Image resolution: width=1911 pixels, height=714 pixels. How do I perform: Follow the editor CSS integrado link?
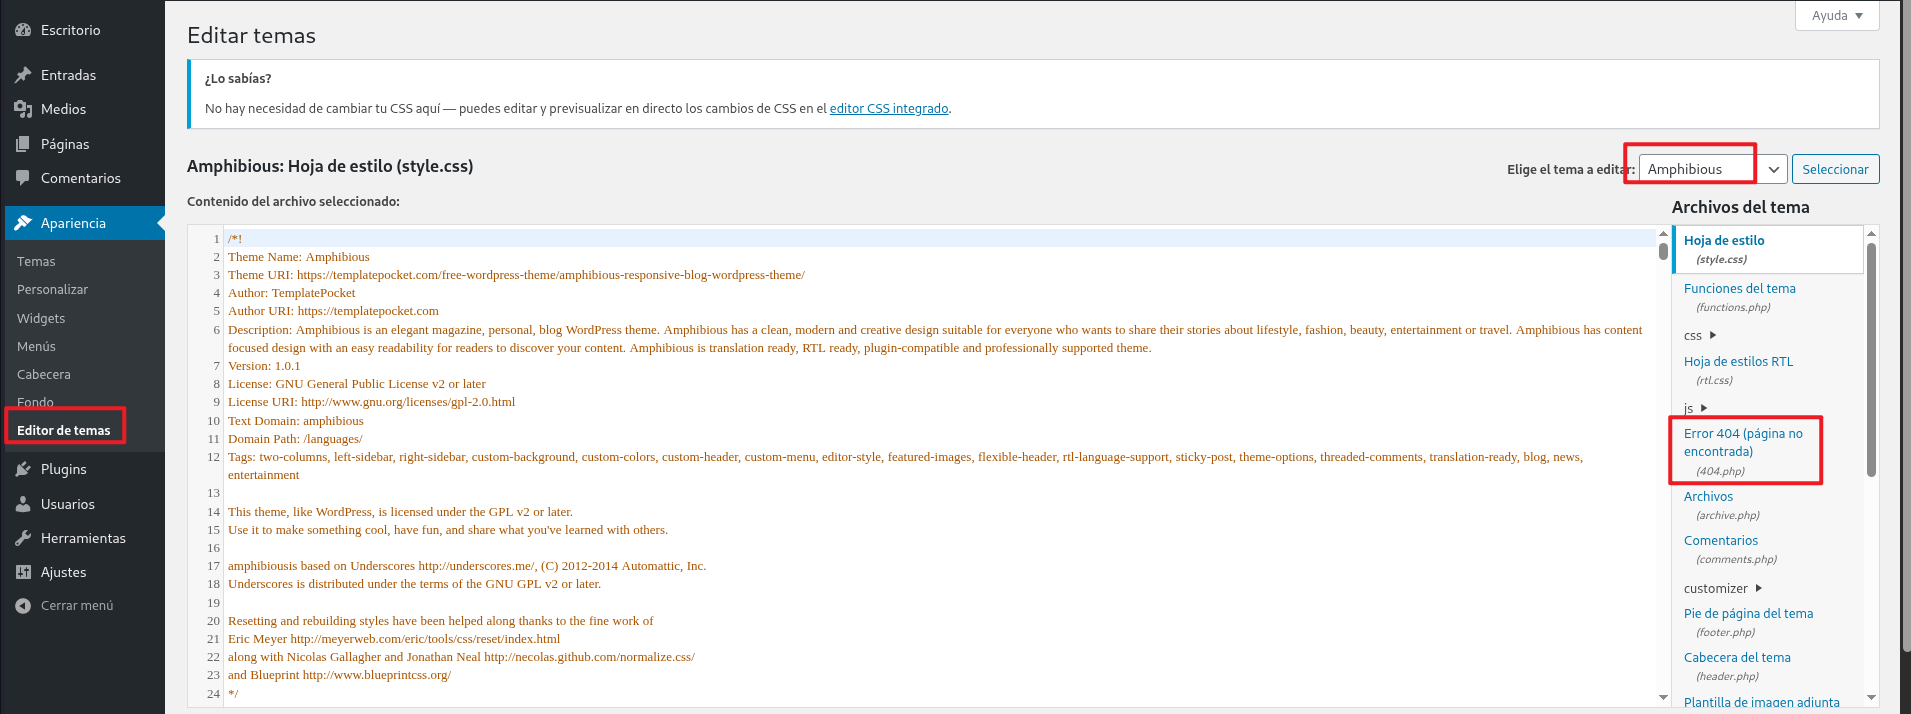889,108
